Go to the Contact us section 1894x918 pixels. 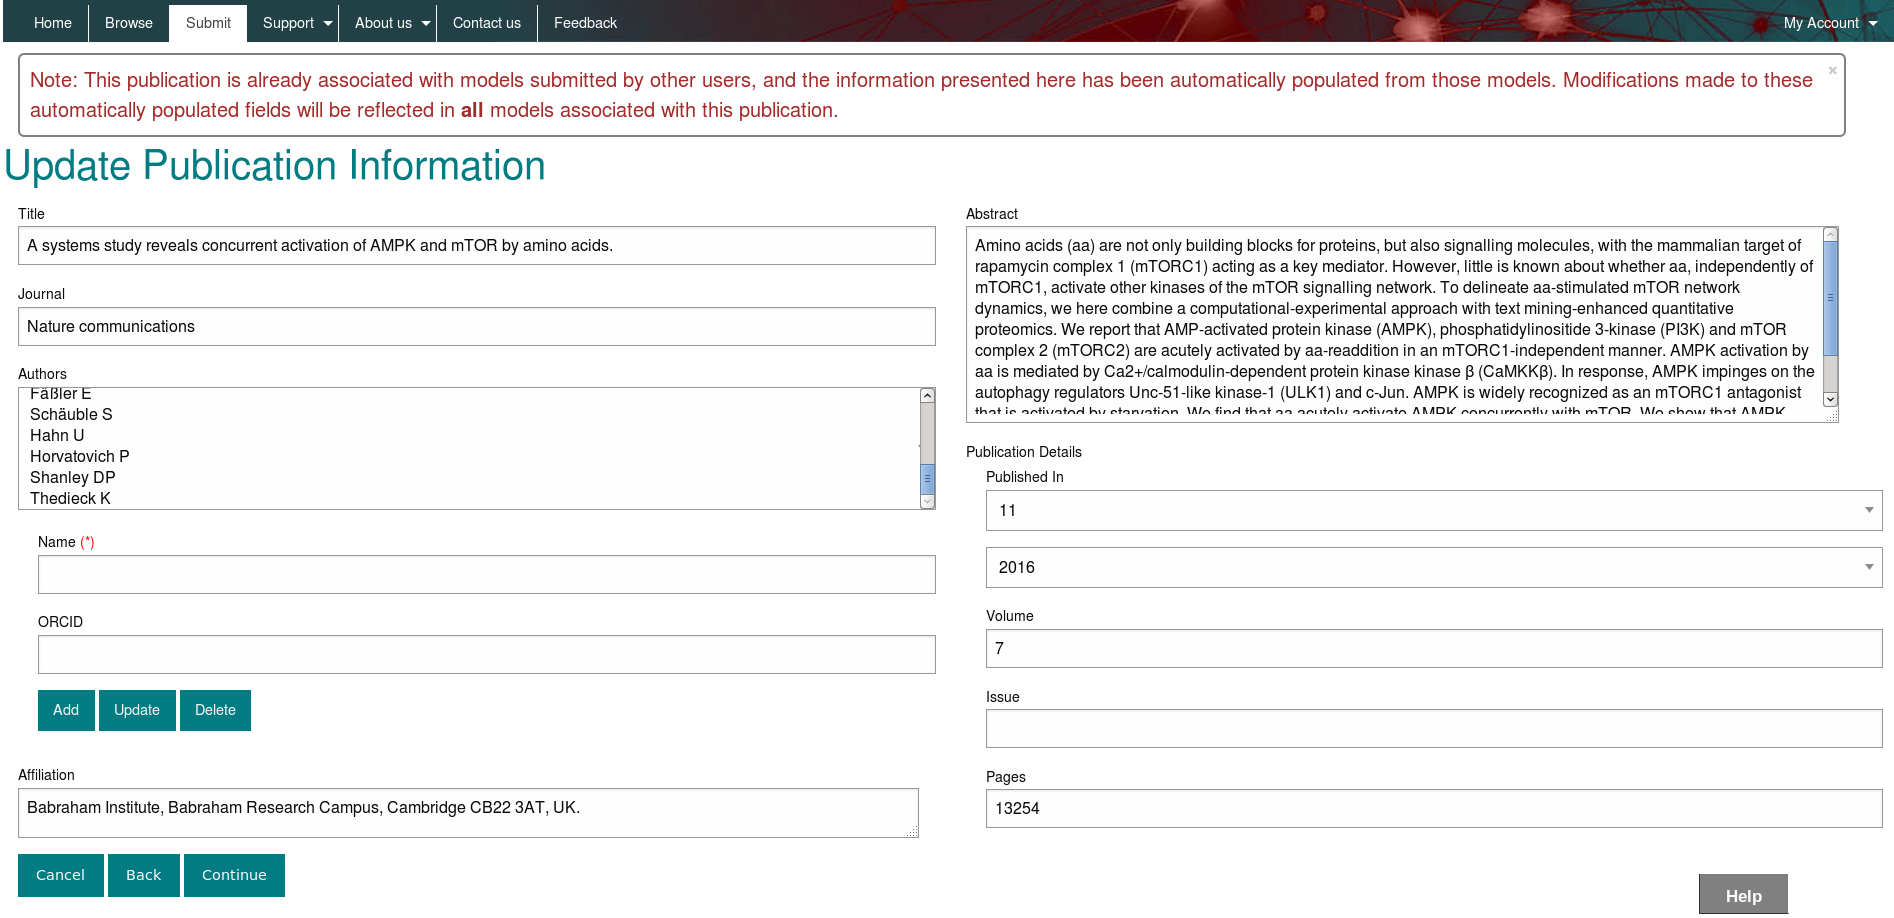[486, 22]
